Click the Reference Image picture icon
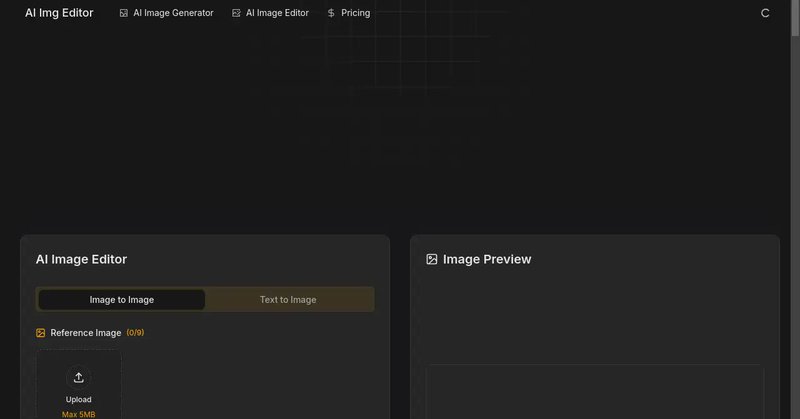800x419 pixels. coord(41,333)
